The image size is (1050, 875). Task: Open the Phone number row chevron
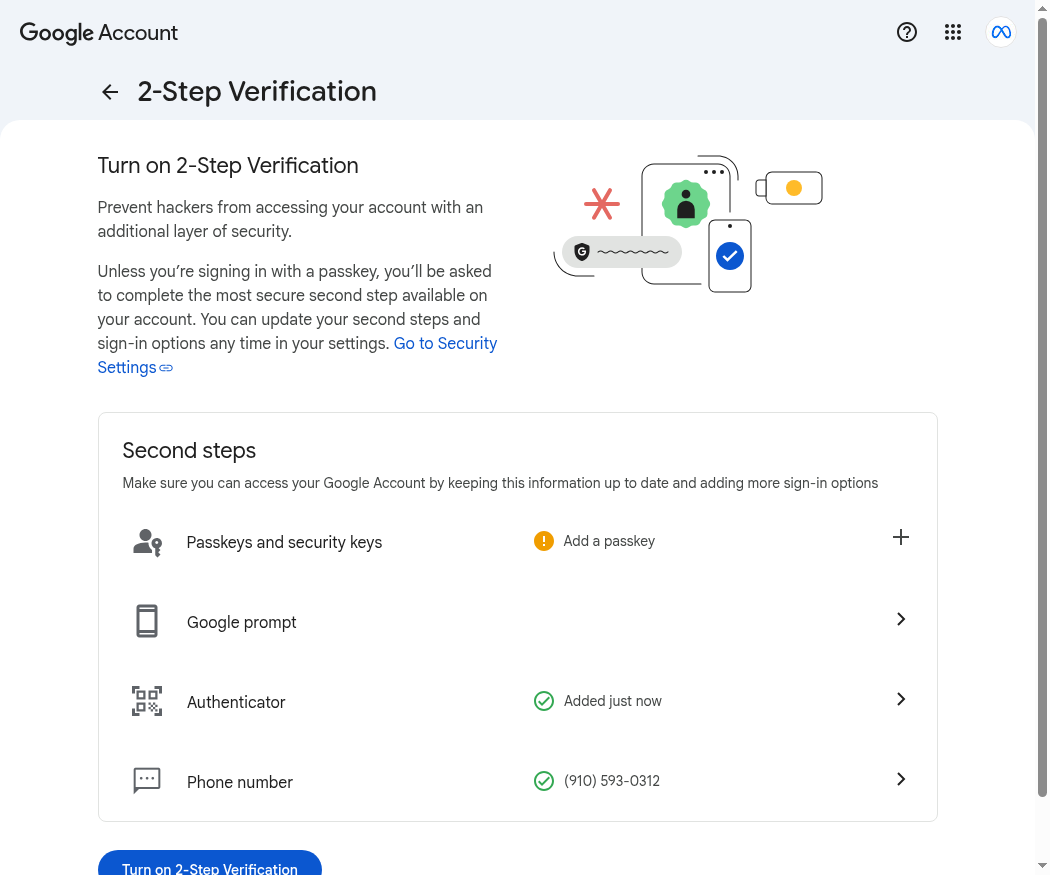901,779
